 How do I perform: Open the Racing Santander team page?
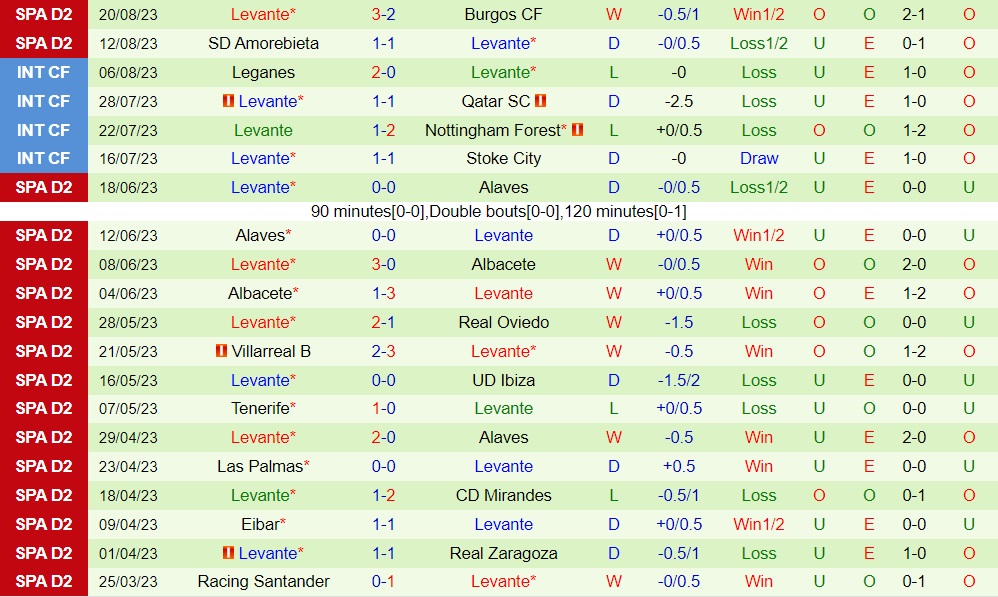click(x=263, y=581)
